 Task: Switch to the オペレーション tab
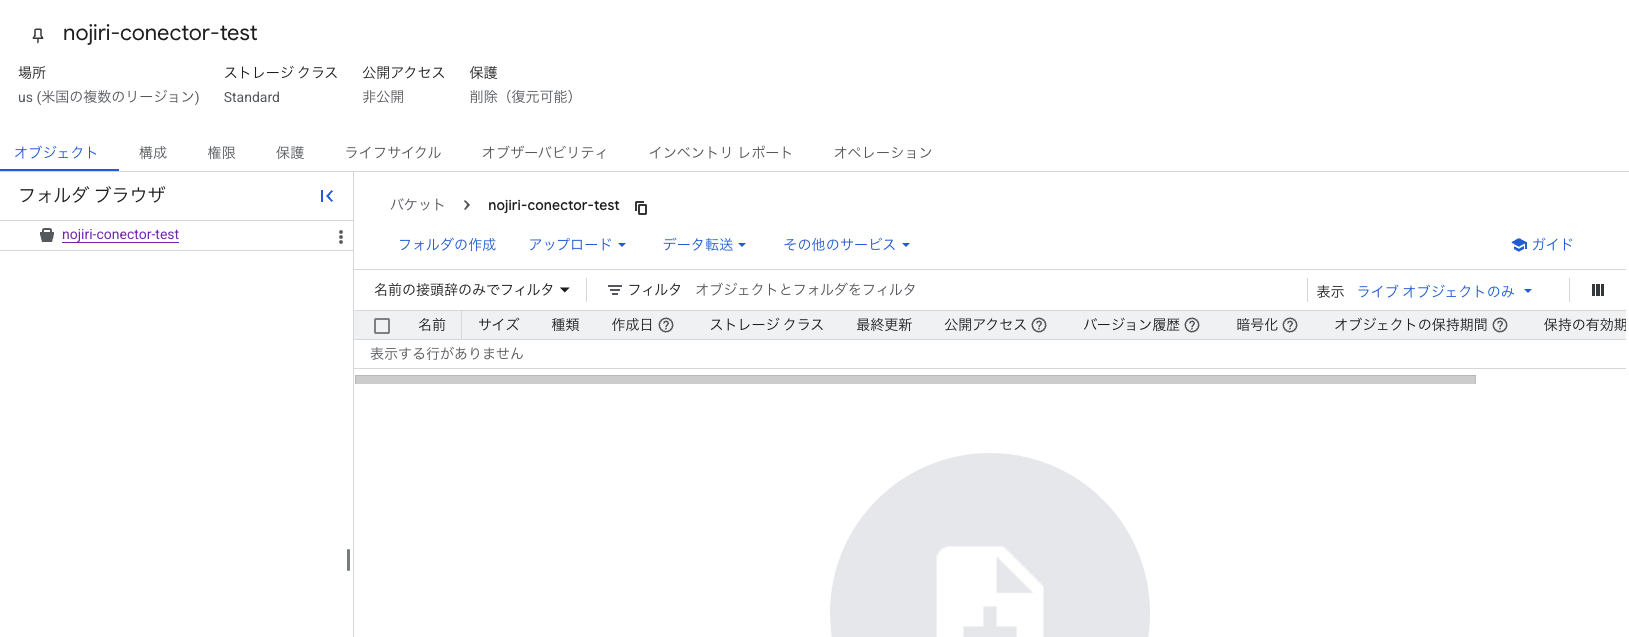(x=883, y=153)
